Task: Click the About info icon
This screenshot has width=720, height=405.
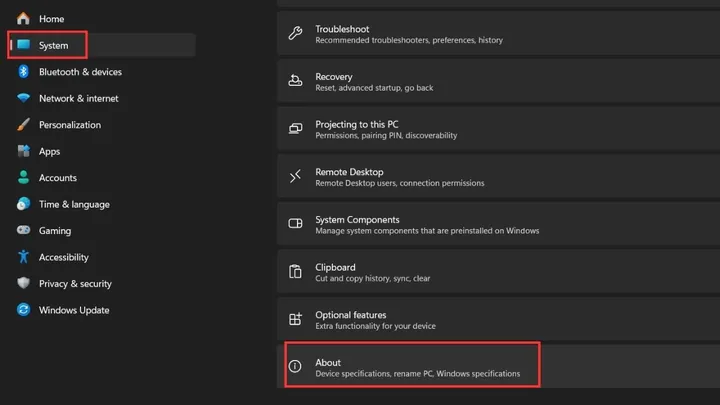Action: pos(295,366)
